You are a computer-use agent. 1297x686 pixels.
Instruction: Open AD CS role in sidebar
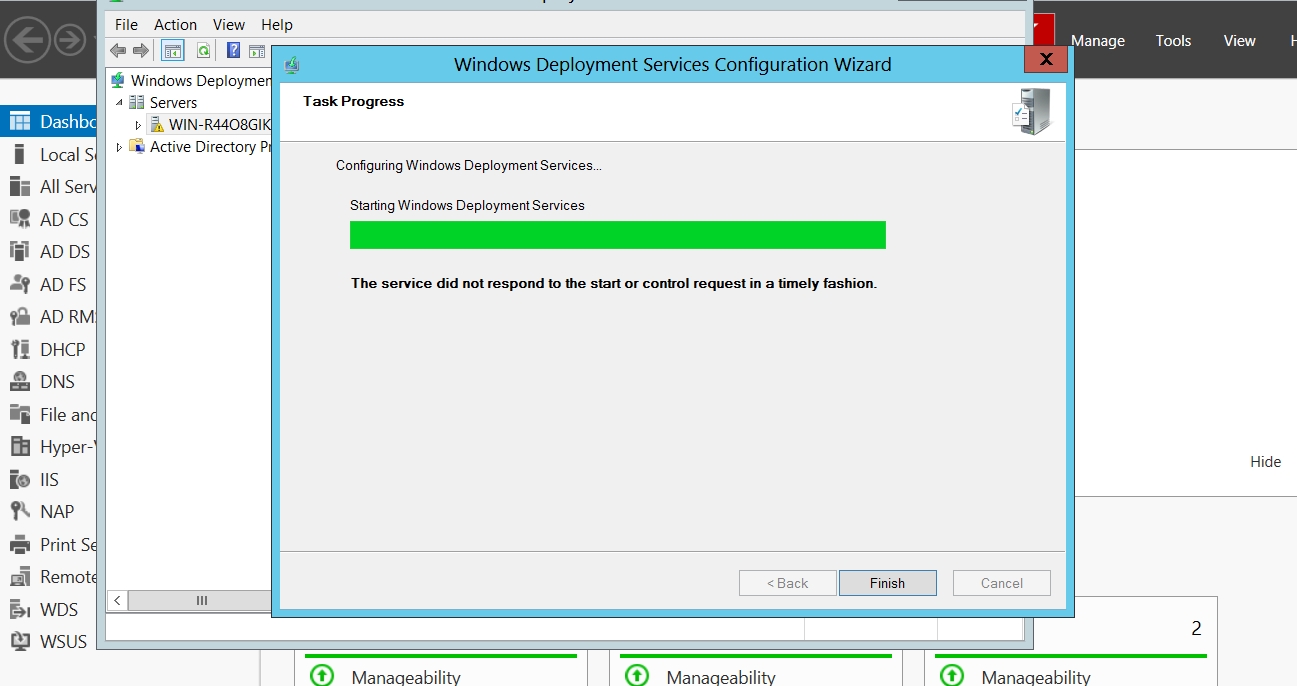[x=48, y=219]
